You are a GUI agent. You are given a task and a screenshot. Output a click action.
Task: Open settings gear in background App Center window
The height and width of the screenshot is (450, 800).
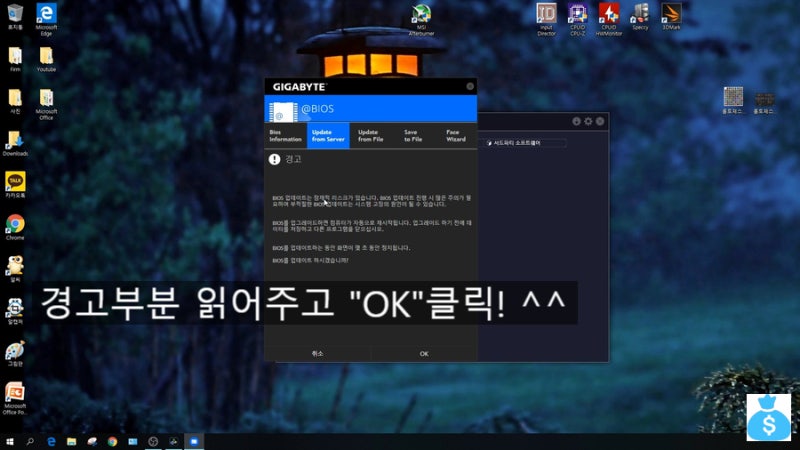pos(588,121)
